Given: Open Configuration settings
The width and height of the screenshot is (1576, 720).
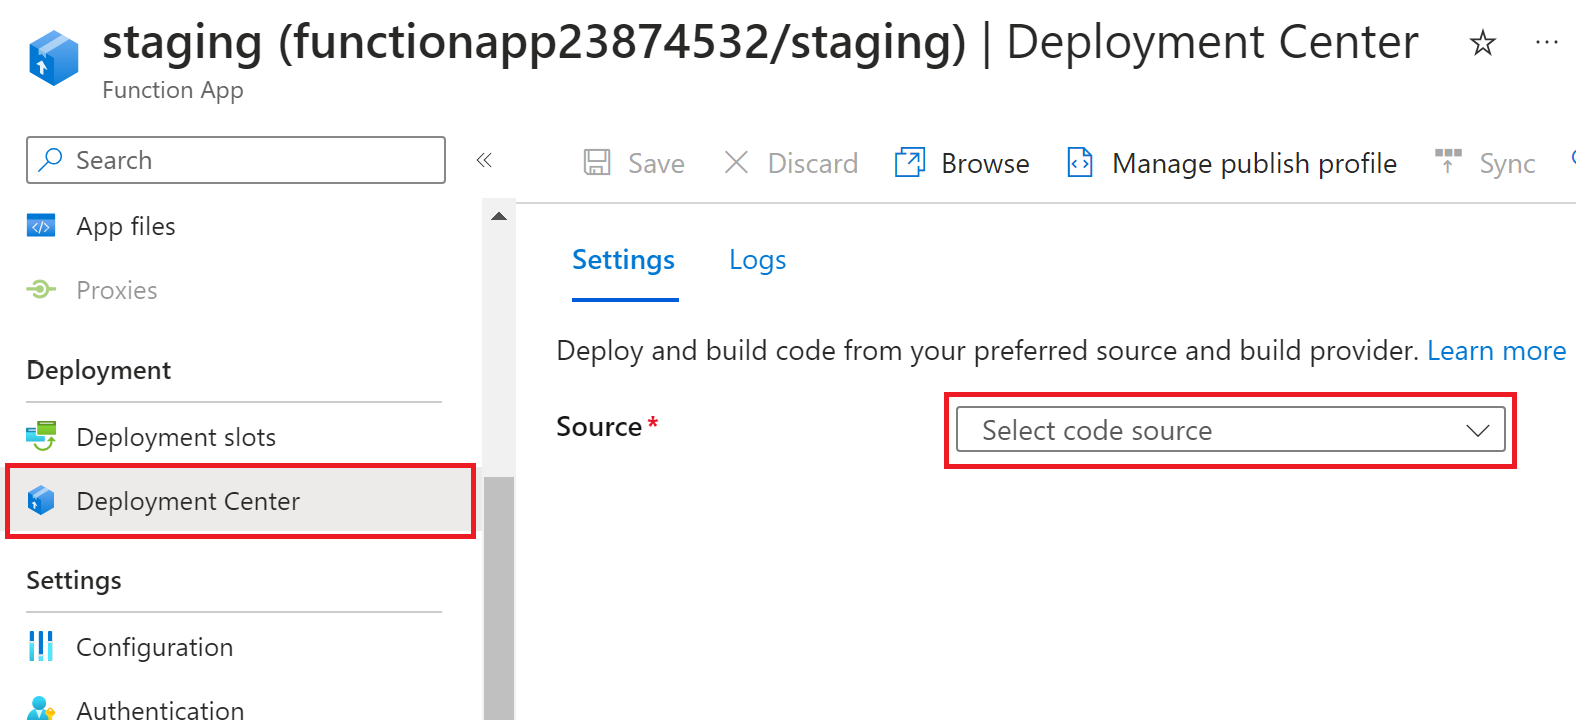Looking at the screenshot, I should tap(155, 647).
